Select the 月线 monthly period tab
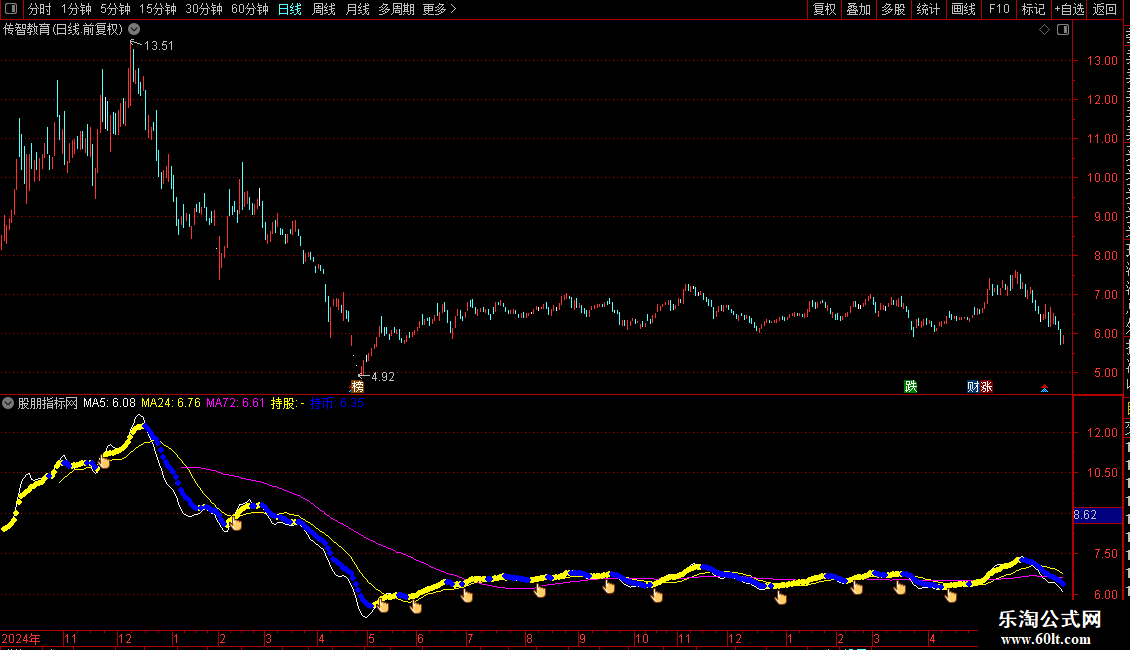The height and width of the screenshot is (650, 1130). 357,9
